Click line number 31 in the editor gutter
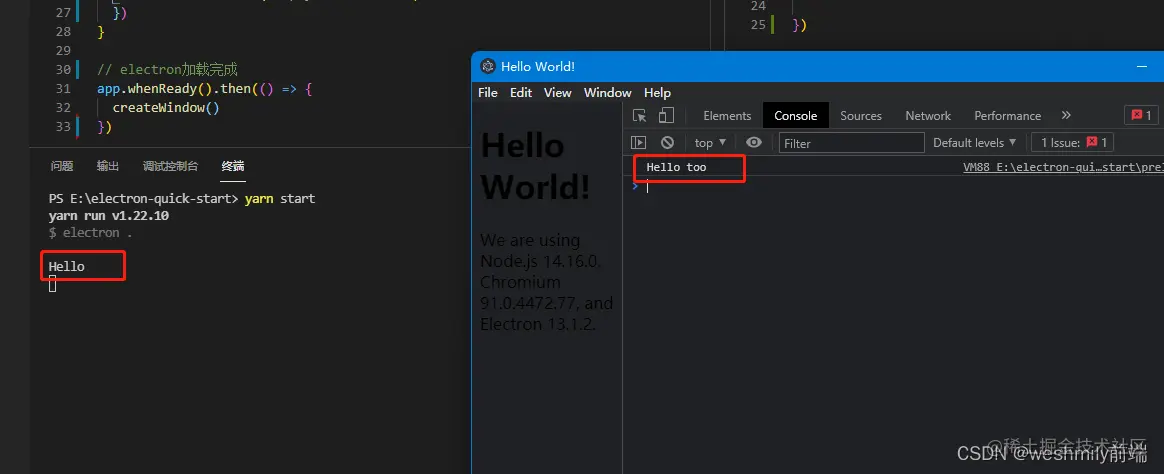Image resolution: width=1164 pixels, height=474 pixels. pyautogui.click(x=63, y=88)
